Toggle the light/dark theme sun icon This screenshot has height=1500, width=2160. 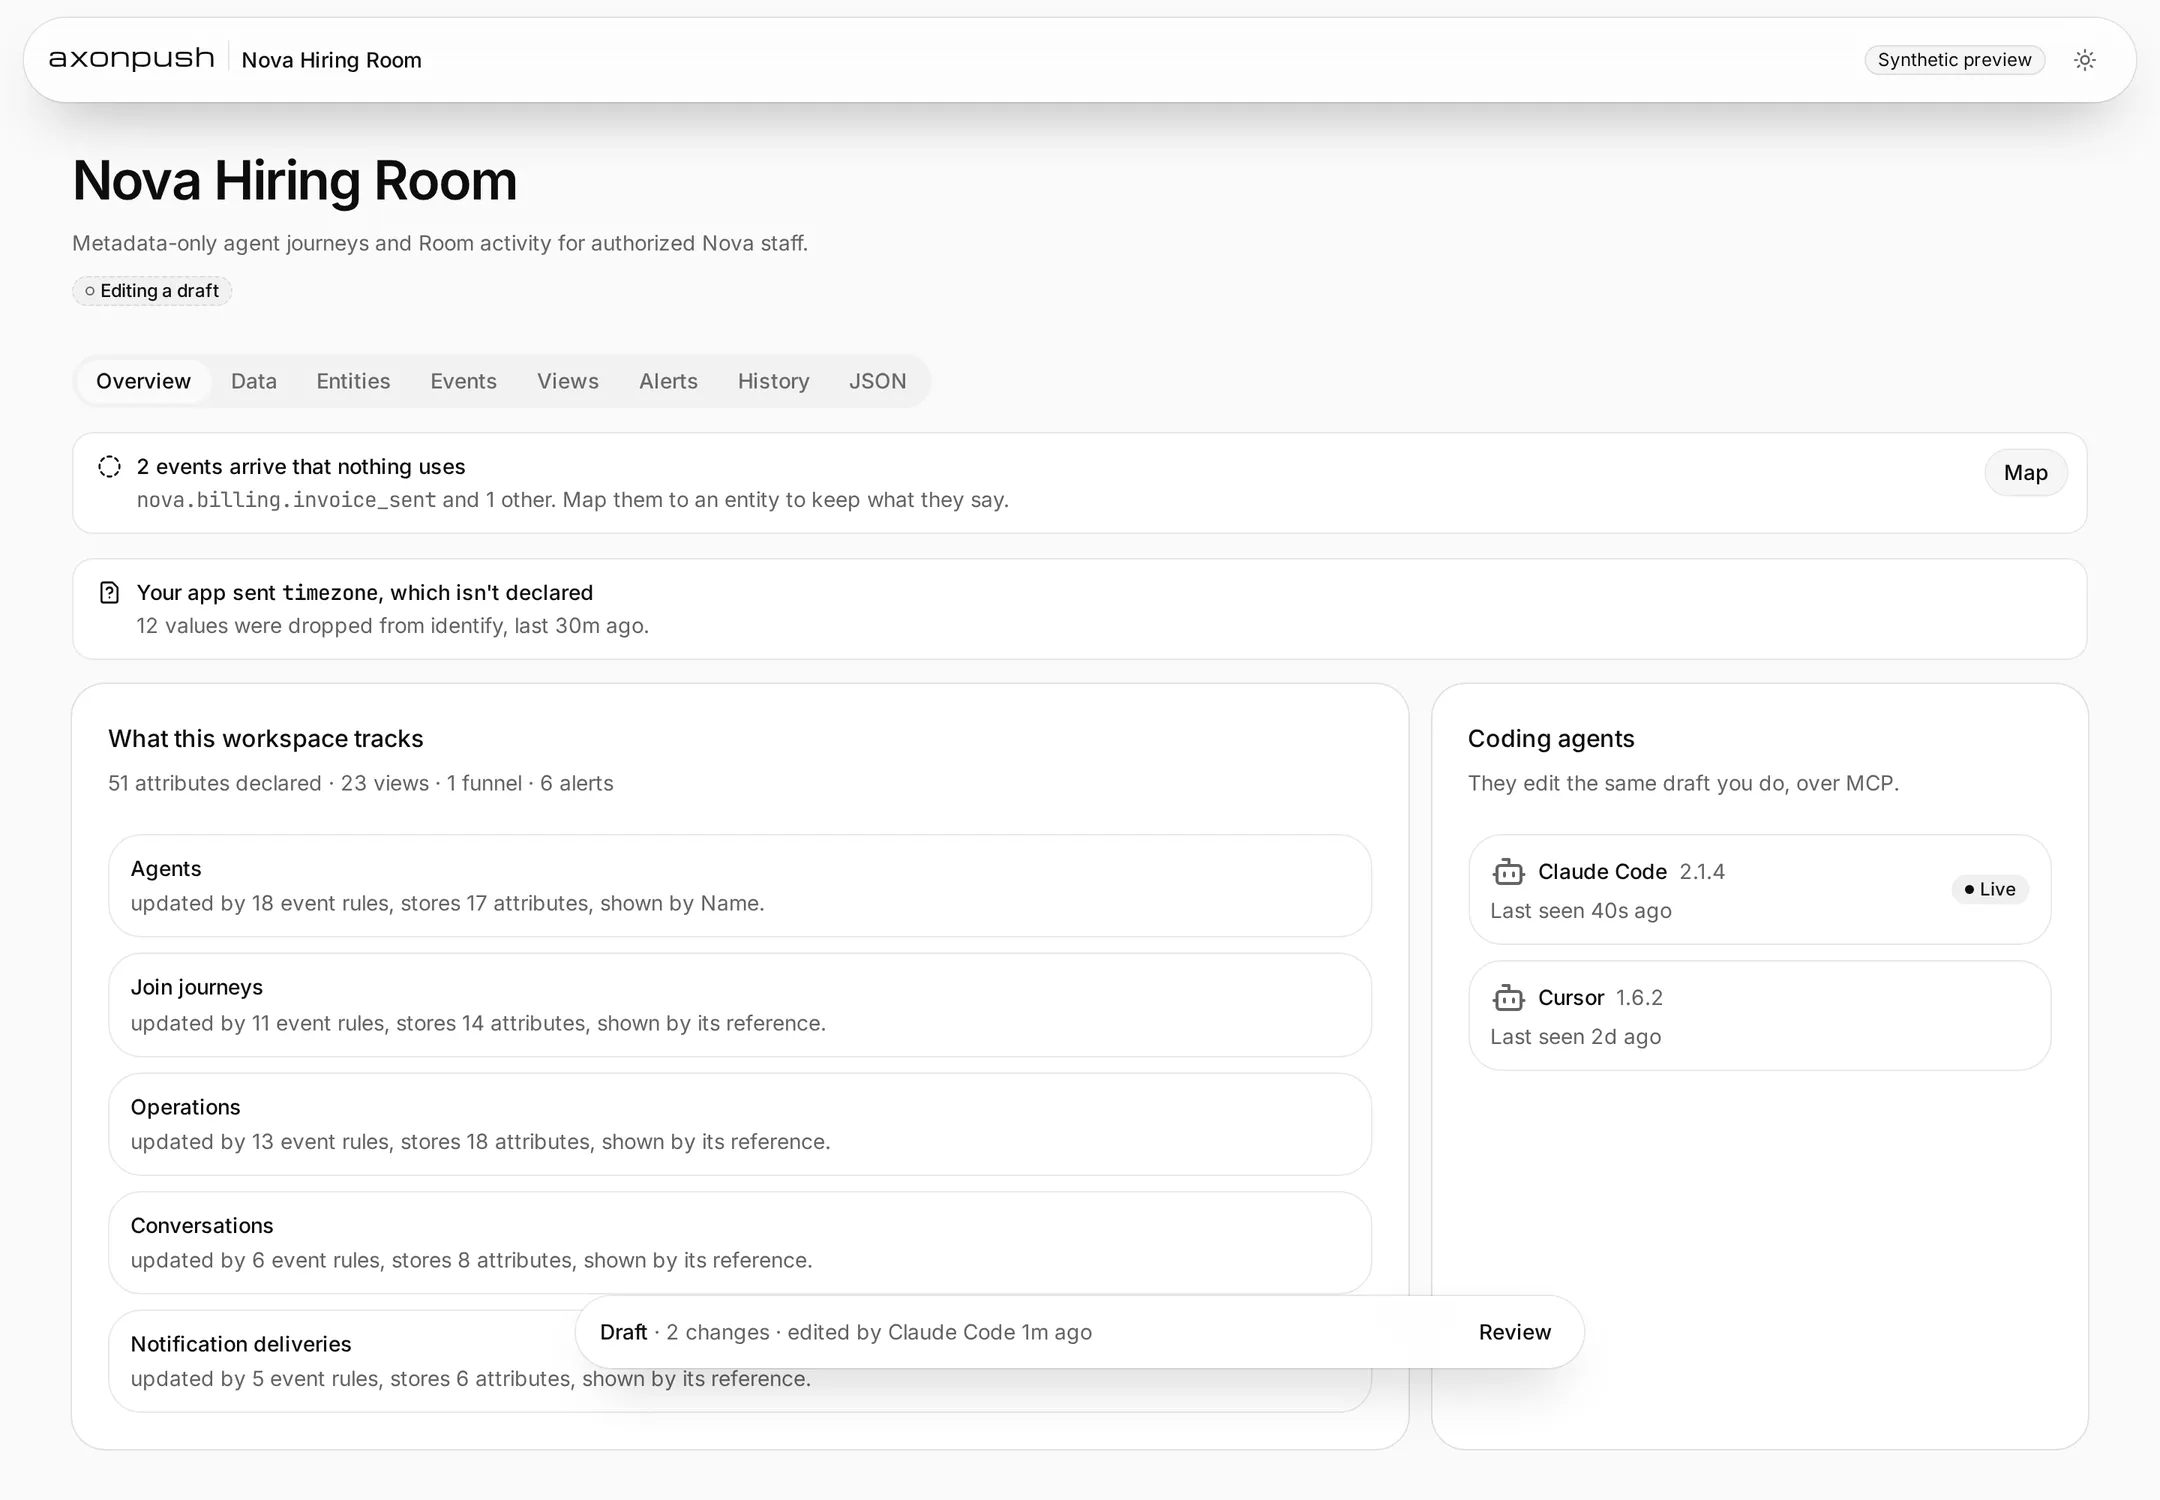tap(2084, 60)
